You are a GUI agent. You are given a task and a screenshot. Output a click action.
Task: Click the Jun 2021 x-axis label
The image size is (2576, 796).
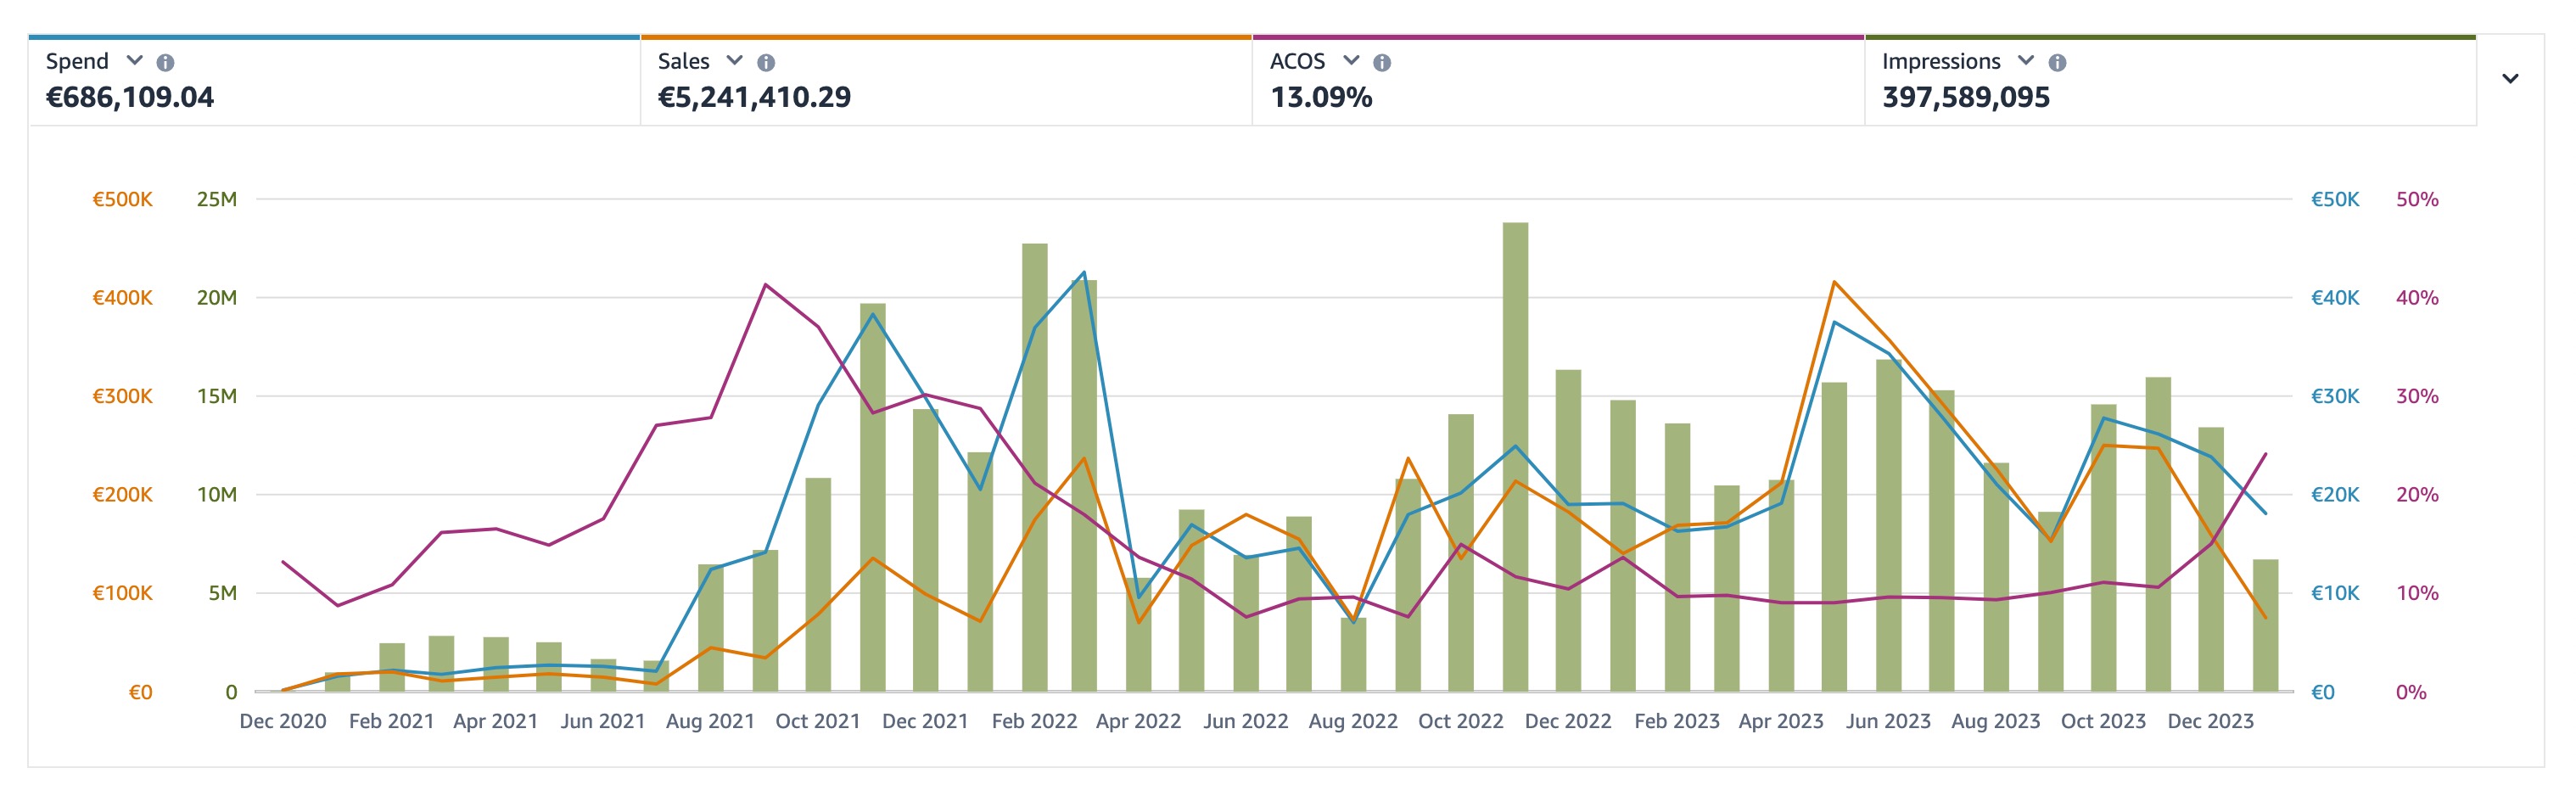coord(603,721)
